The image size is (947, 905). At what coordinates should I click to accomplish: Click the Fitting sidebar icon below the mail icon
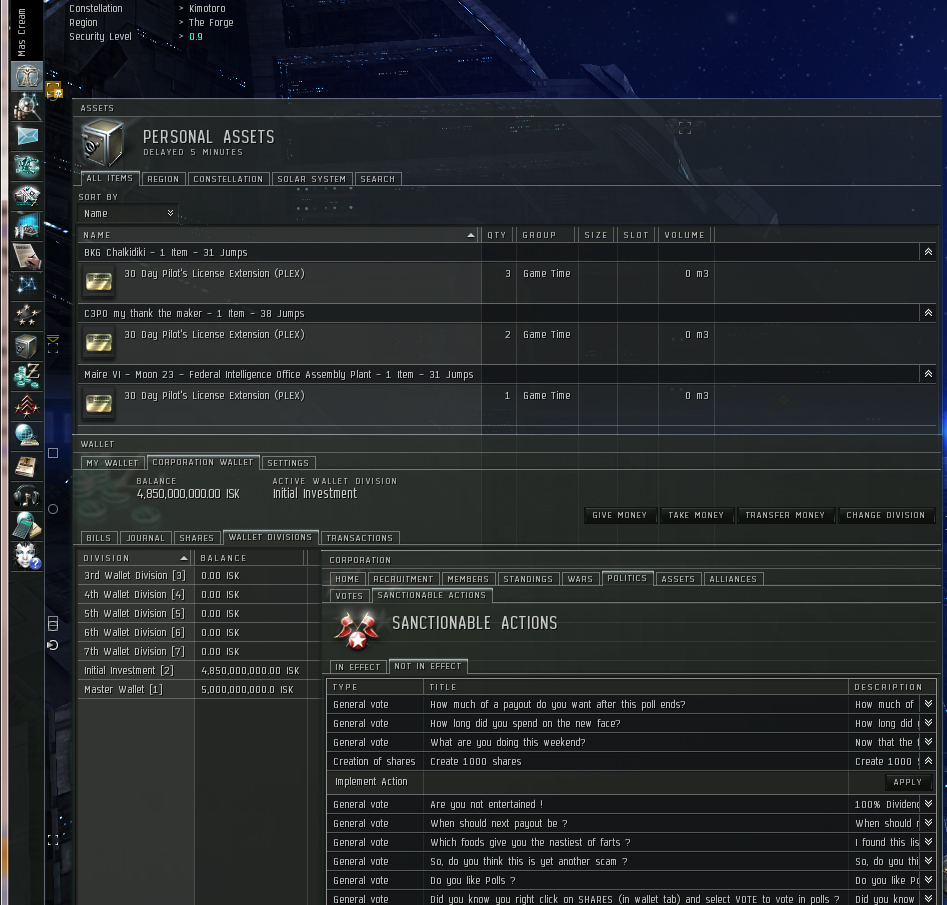pyautogui.click(x=27, y=166)
